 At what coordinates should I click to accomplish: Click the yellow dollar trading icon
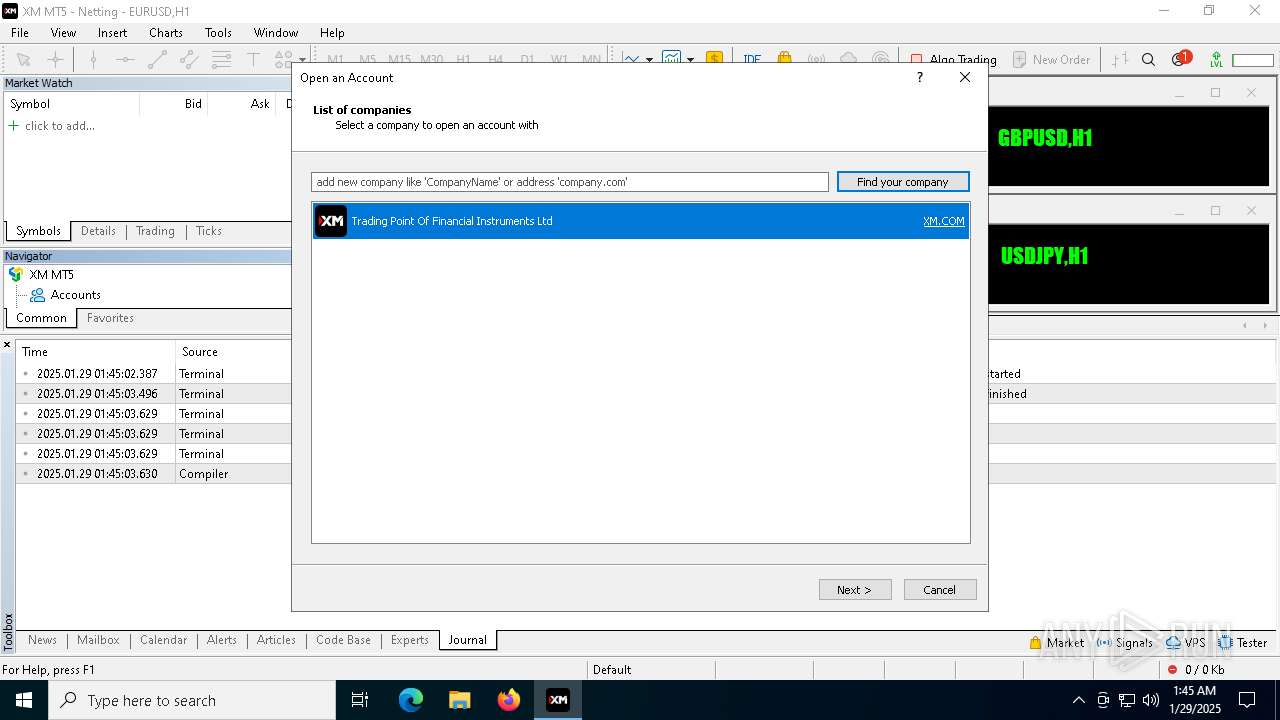pos(714,59)
